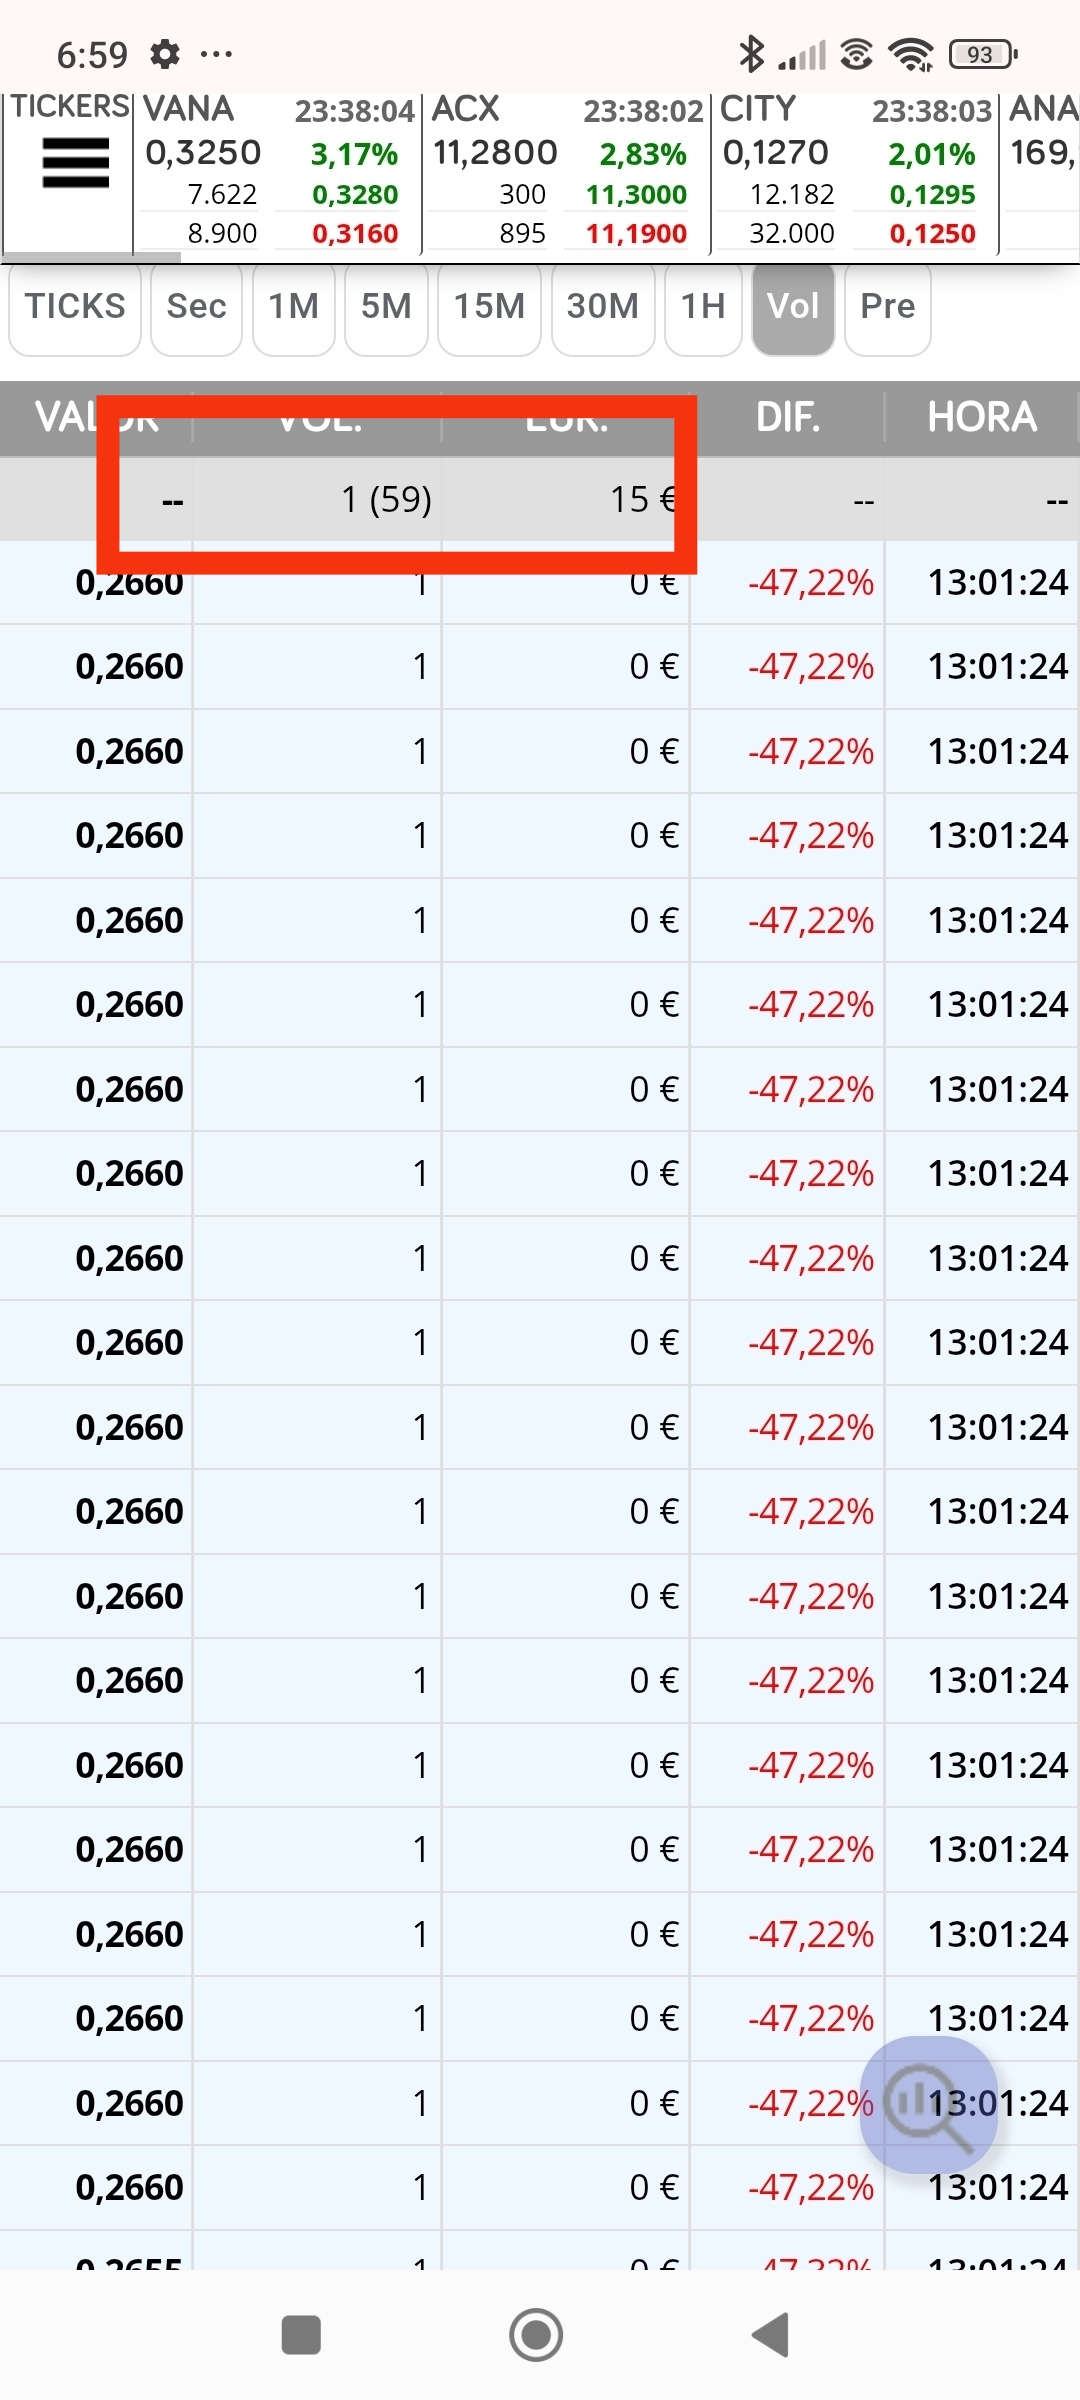Image resolution: width=1080 pixels, height=2400 pixels.
Task: Select the 5M interval tab
Action: point(386,307)
